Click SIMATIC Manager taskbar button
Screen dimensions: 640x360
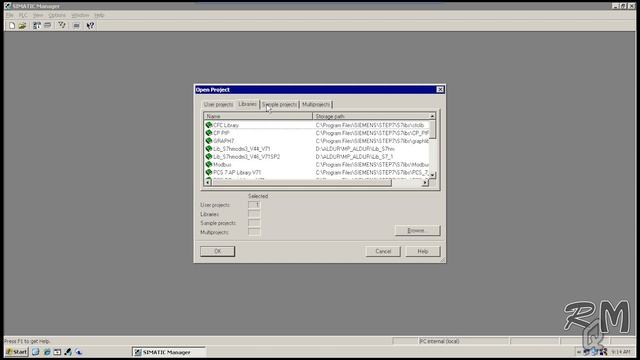tap(169, 351)
